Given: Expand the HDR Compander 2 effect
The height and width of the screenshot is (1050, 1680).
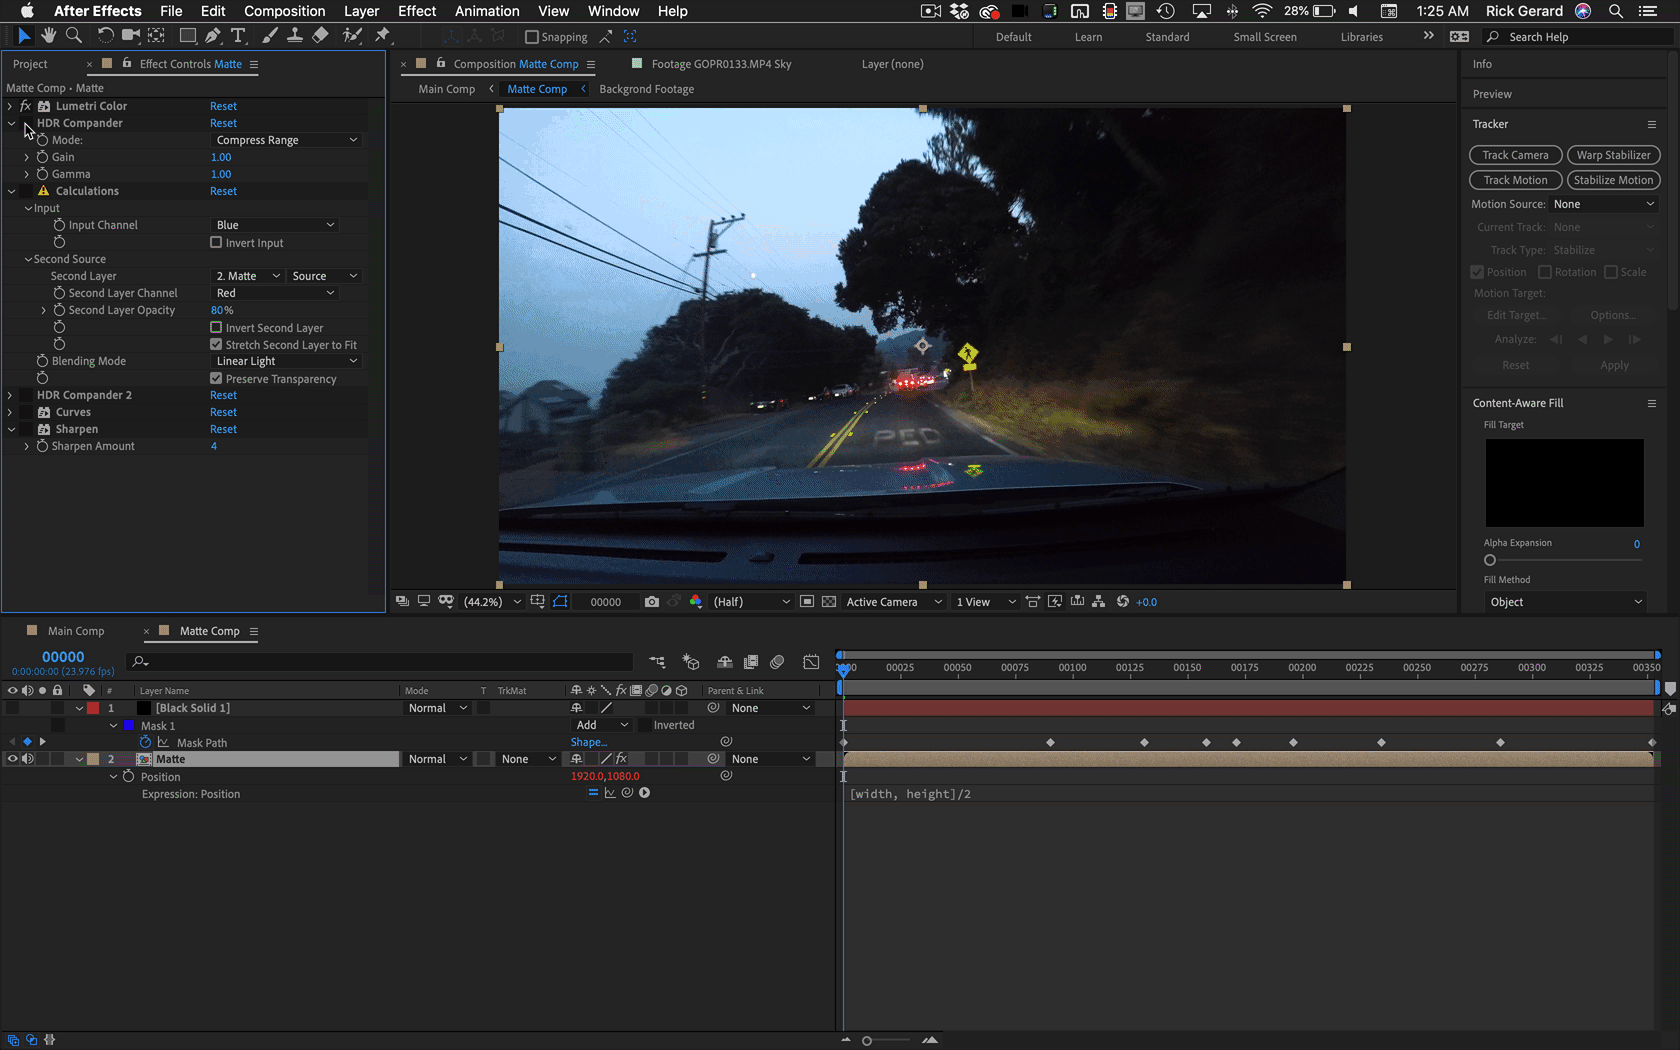Looking at the screenshot, I should point(11,395).
